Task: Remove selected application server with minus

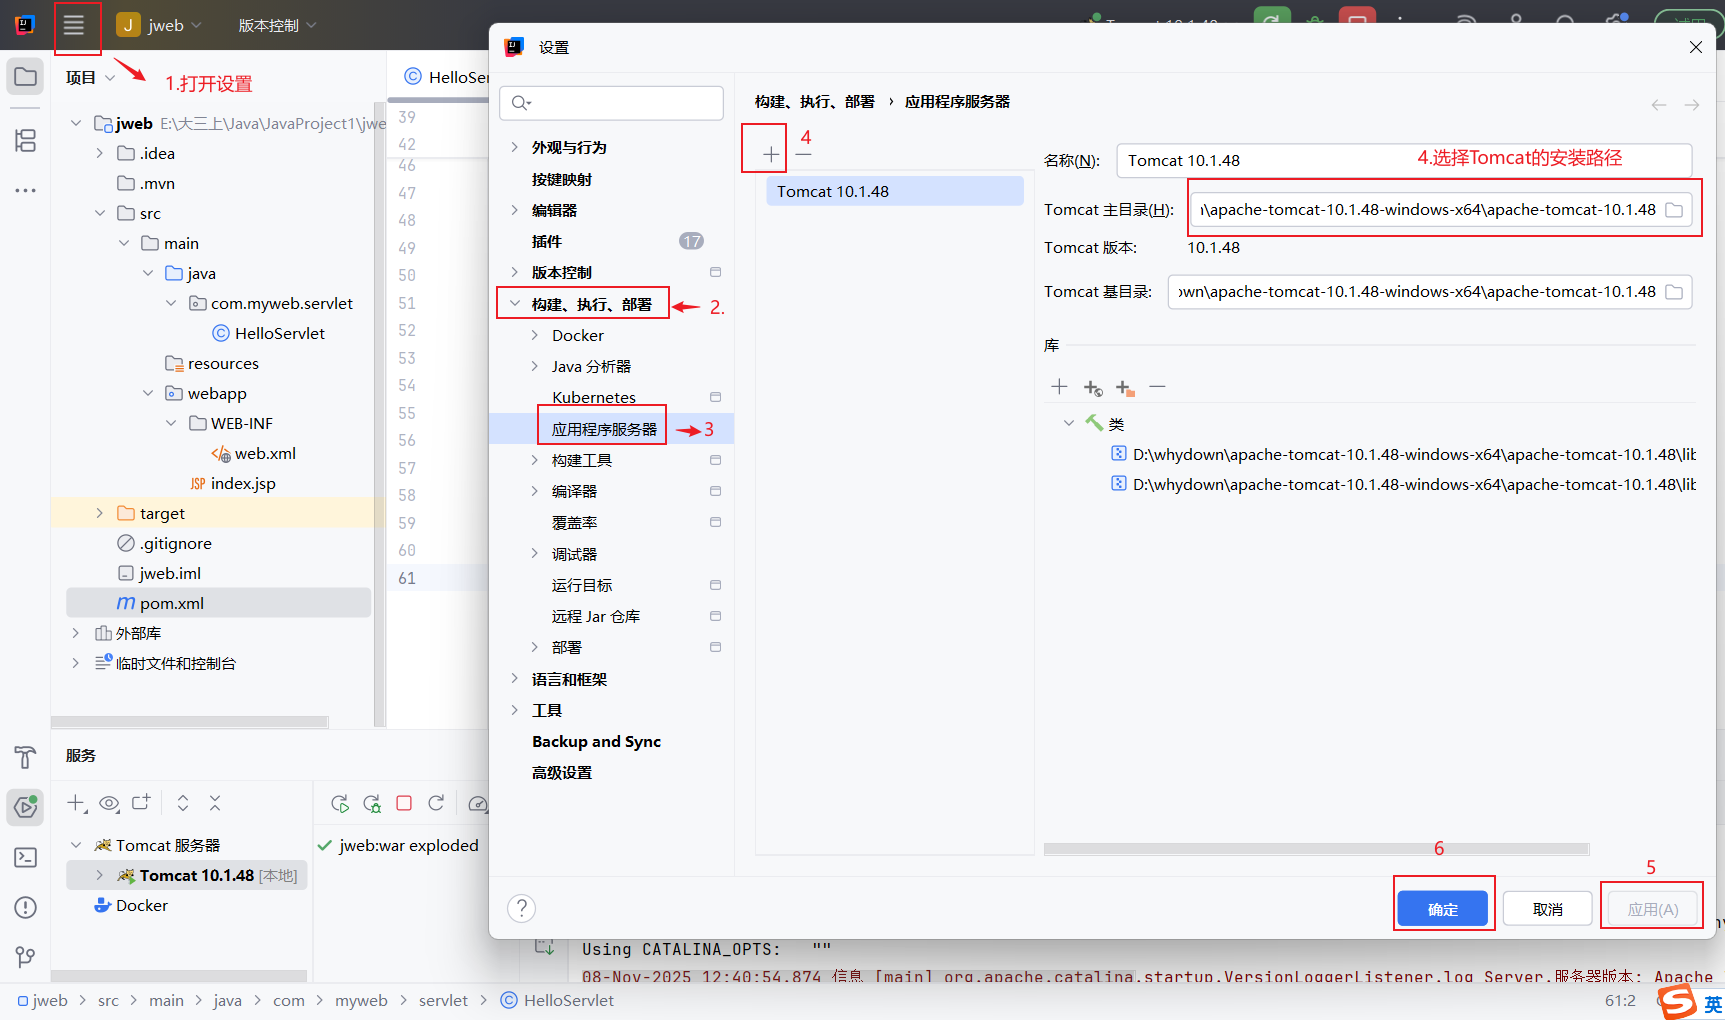Action: click(804, 154)
